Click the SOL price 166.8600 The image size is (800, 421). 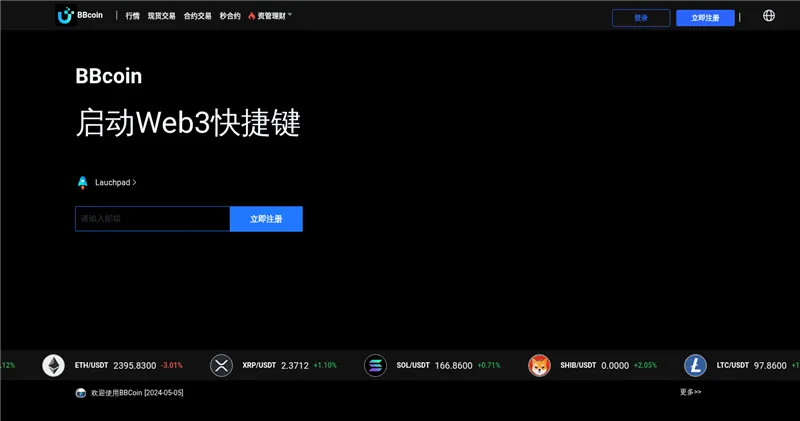(x=454, y=366)
